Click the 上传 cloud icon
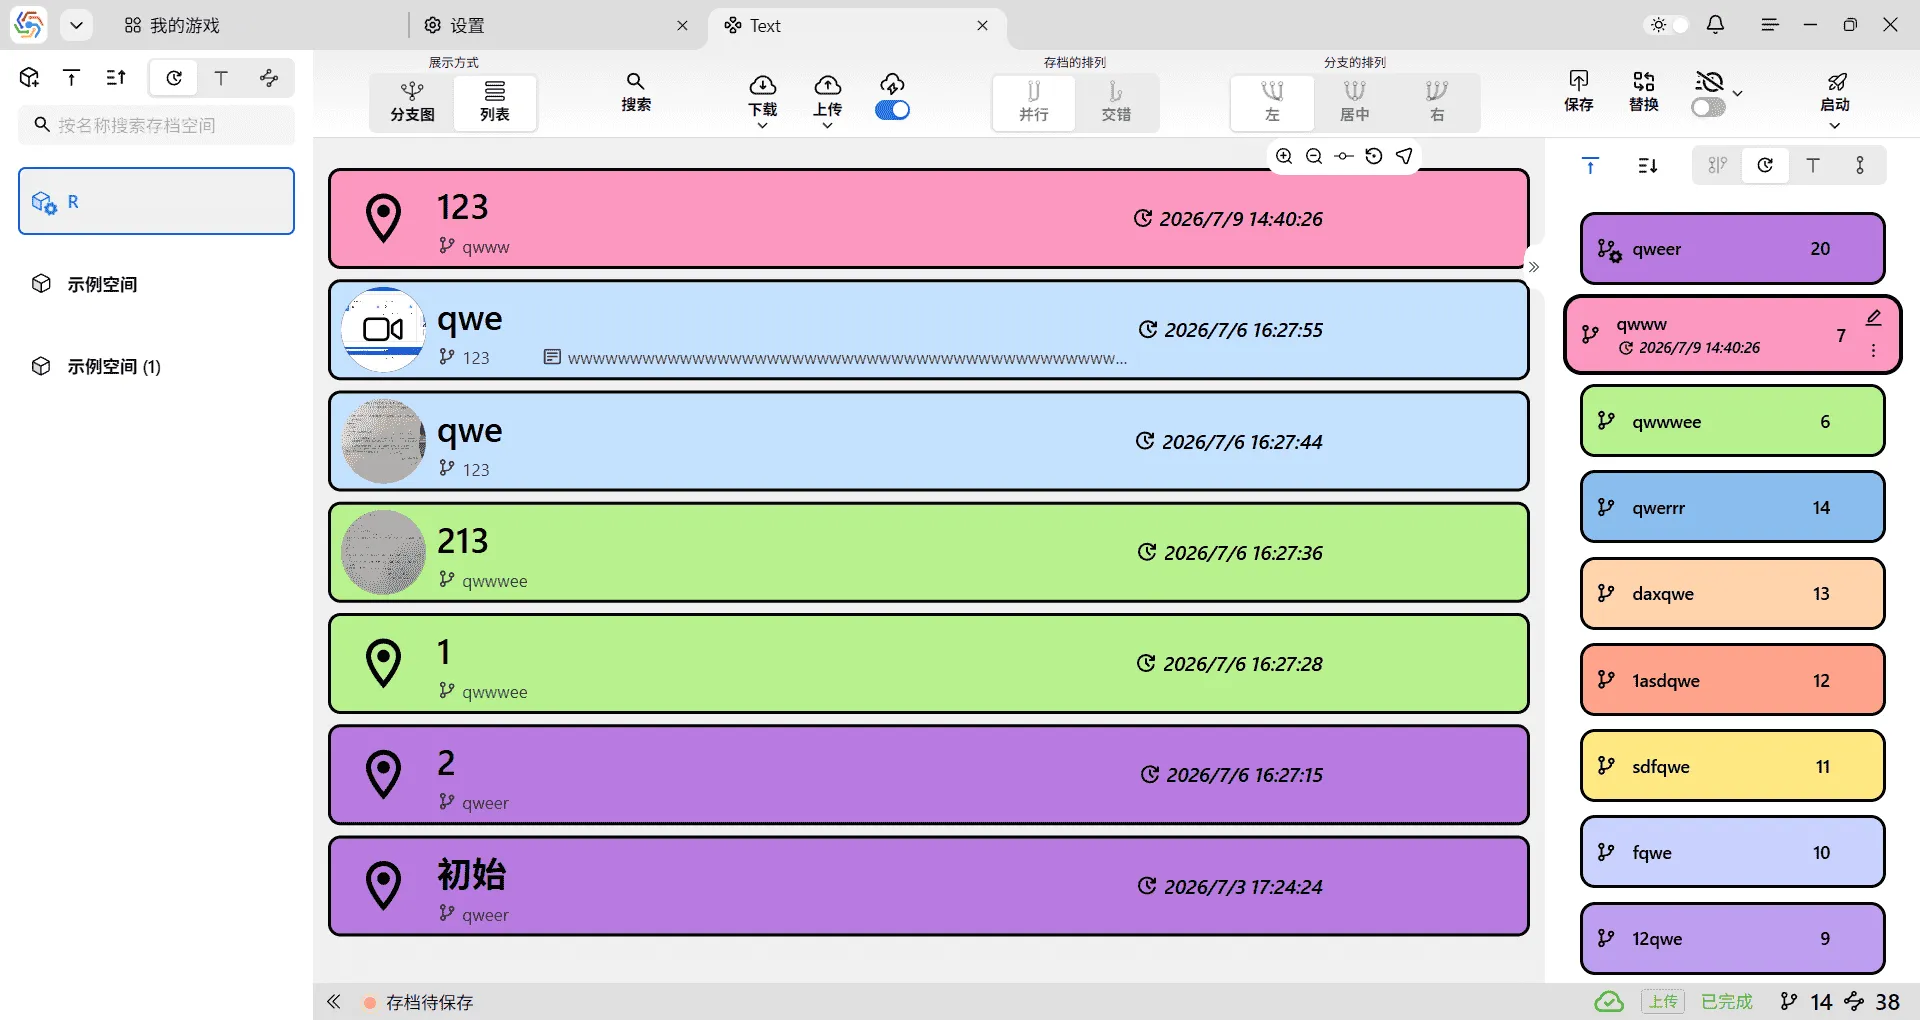This screenshot has width=1920, height=1020. tap(828, 86)
